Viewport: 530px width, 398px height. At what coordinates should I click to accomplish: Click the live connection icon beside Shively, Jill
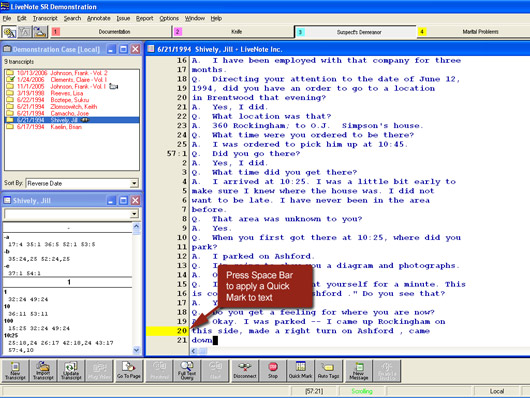85,120
